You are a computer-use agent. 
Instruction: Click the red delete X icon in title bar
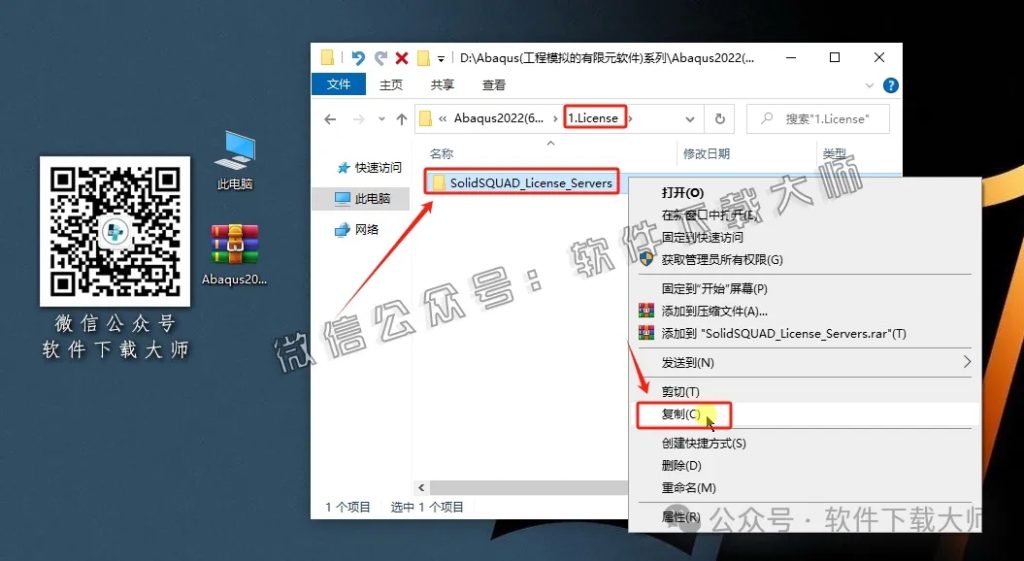tap(402, 58)
